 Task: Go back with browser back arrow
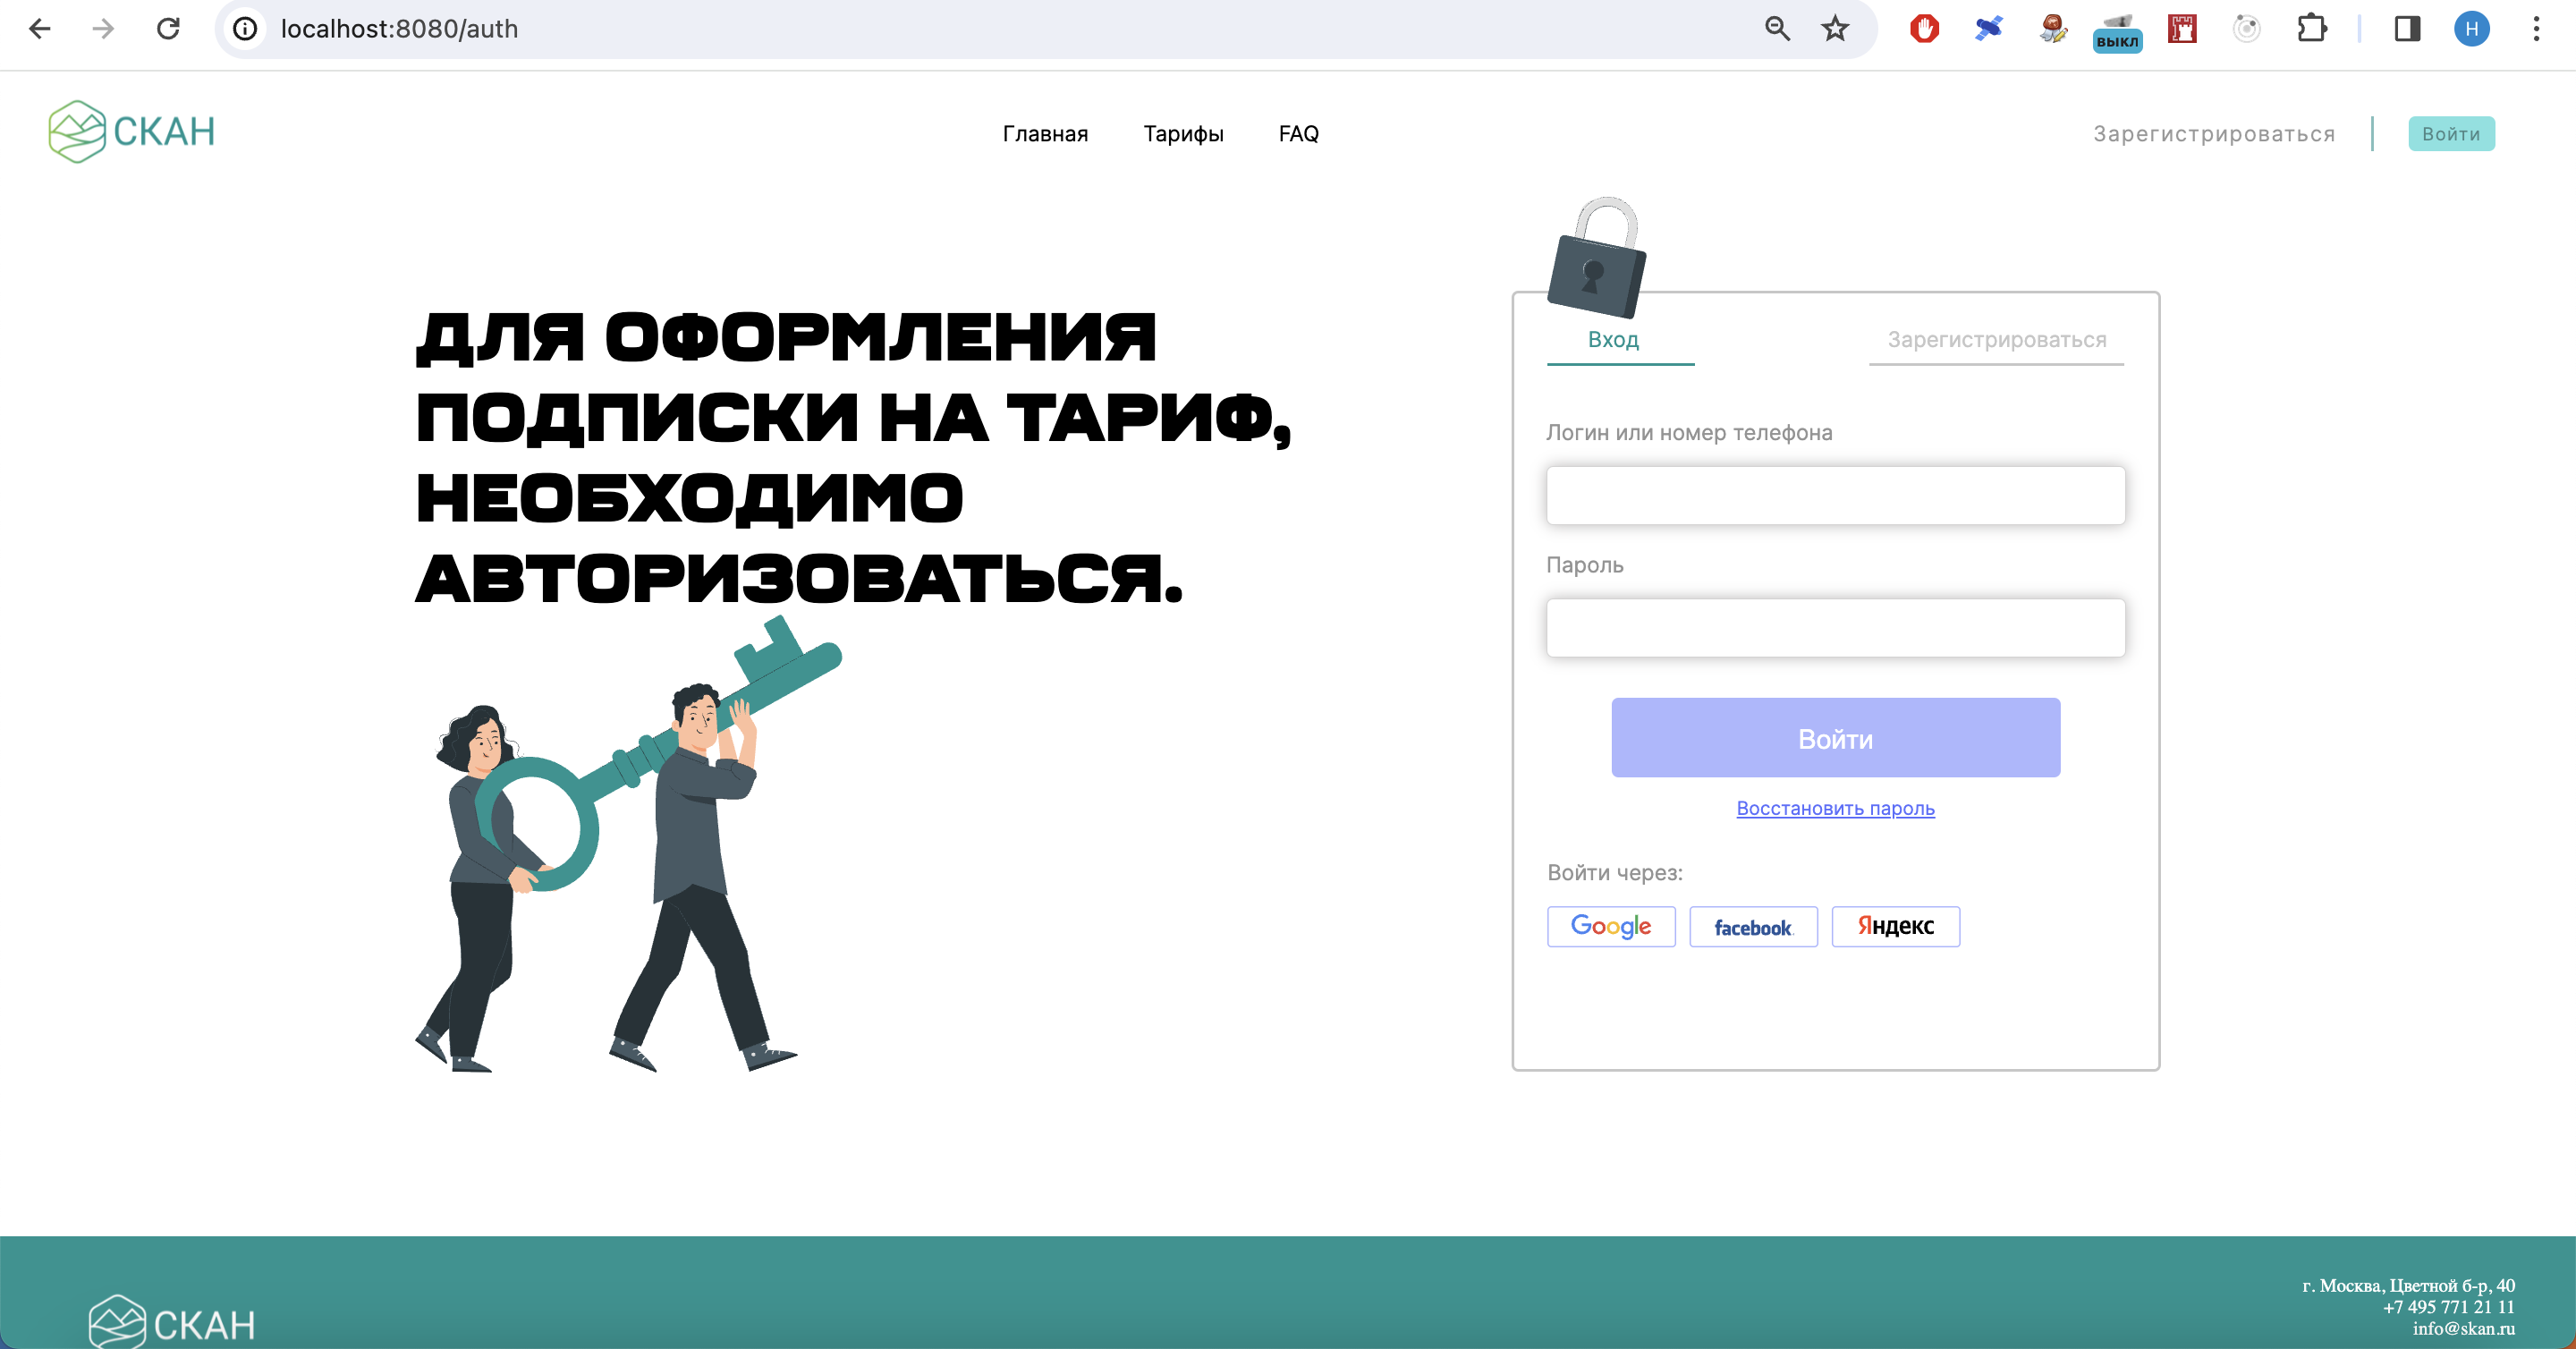40,29
